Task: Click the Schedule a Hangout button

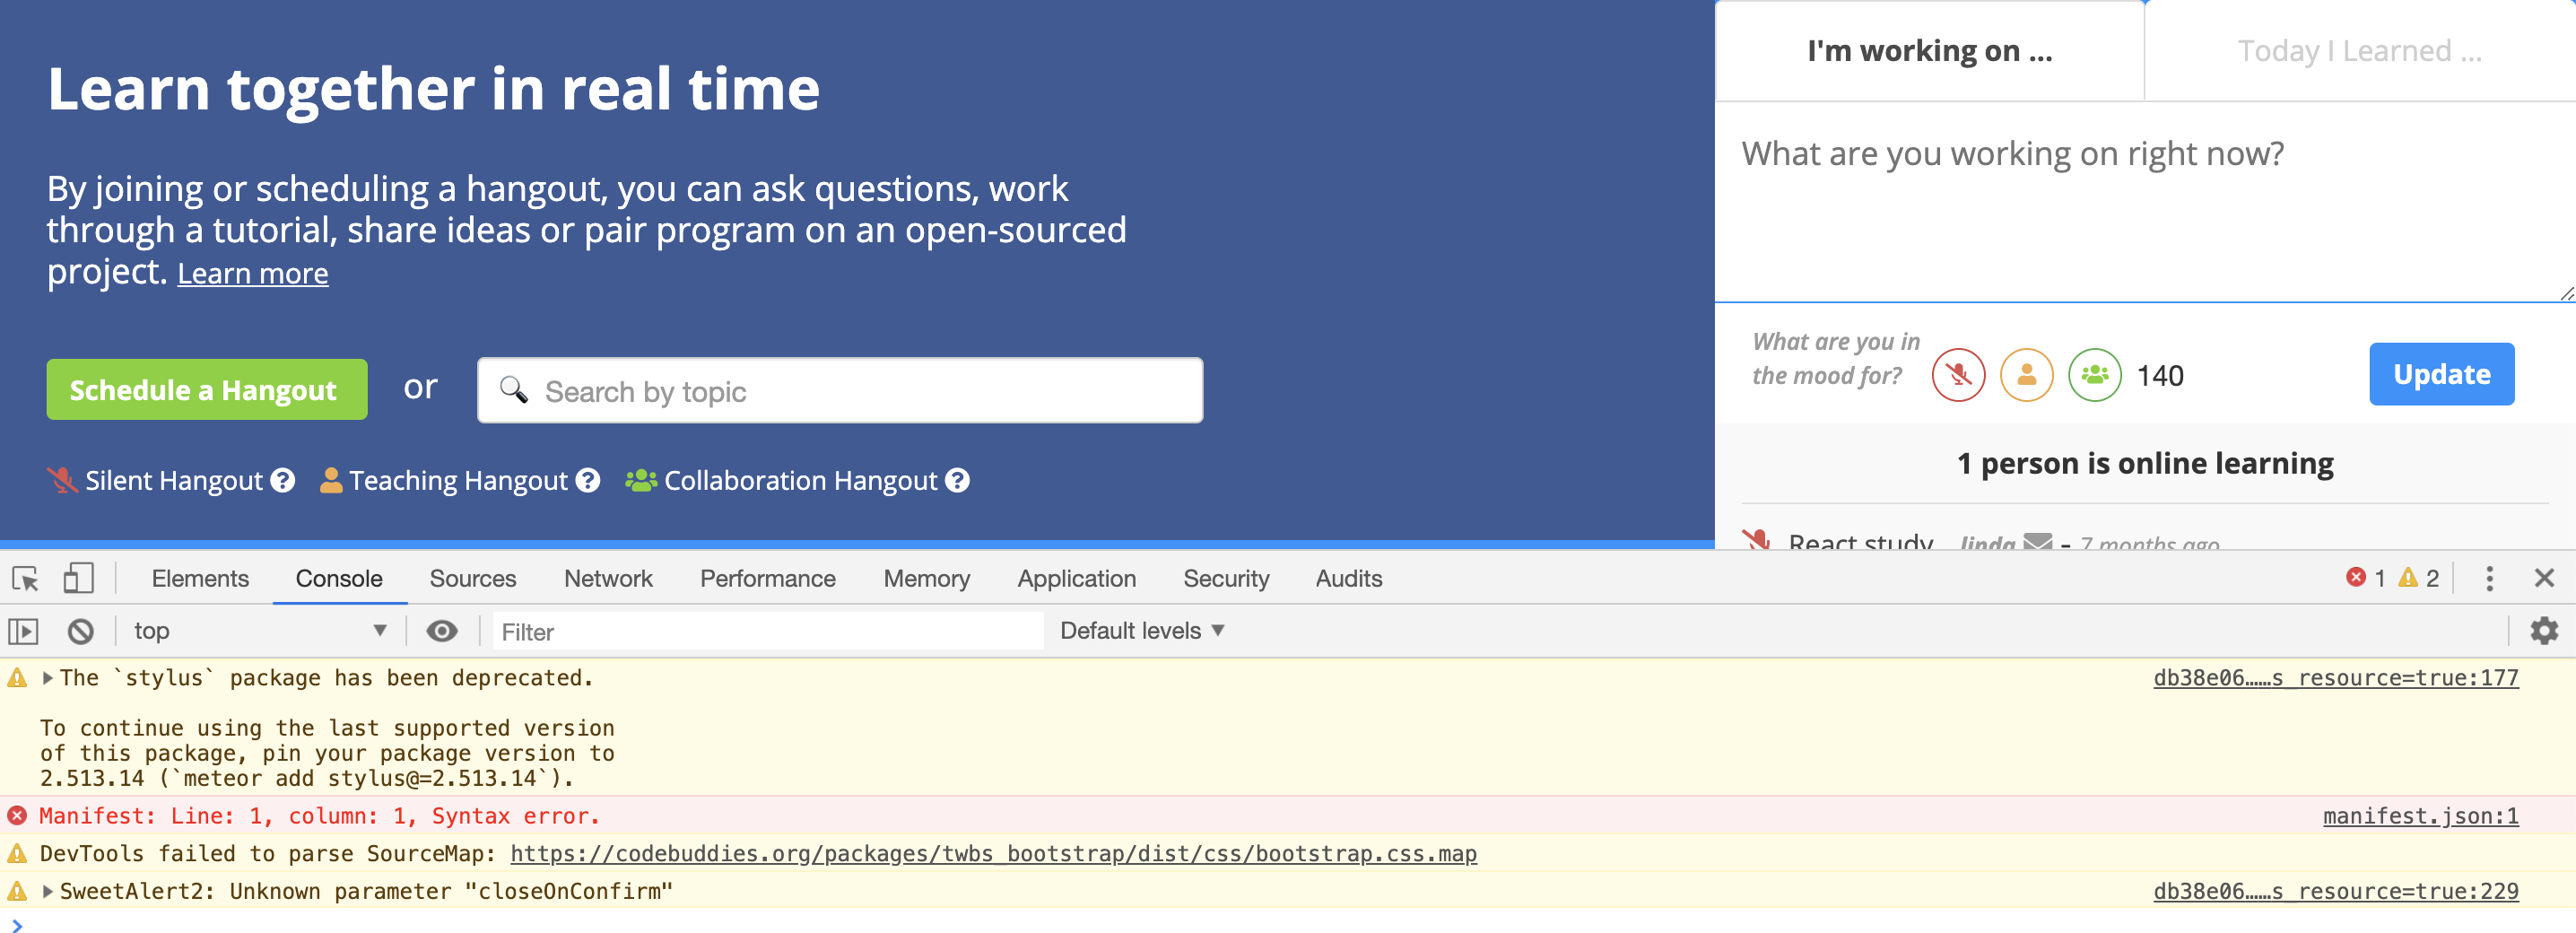Action: [207, 389]
